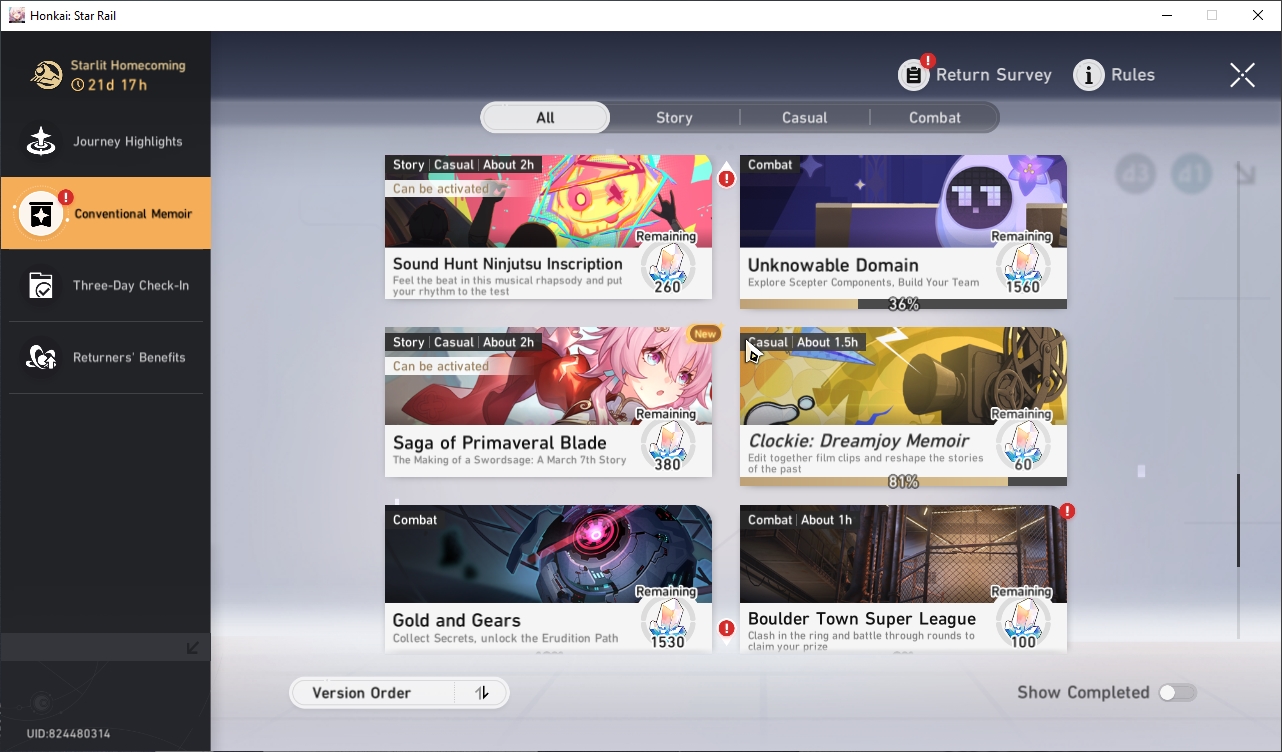Image resolution: width=1282 pixels, height=752 pixels.
Task: Click the Starlit Homecoming event icon
Action: point(47,75)
